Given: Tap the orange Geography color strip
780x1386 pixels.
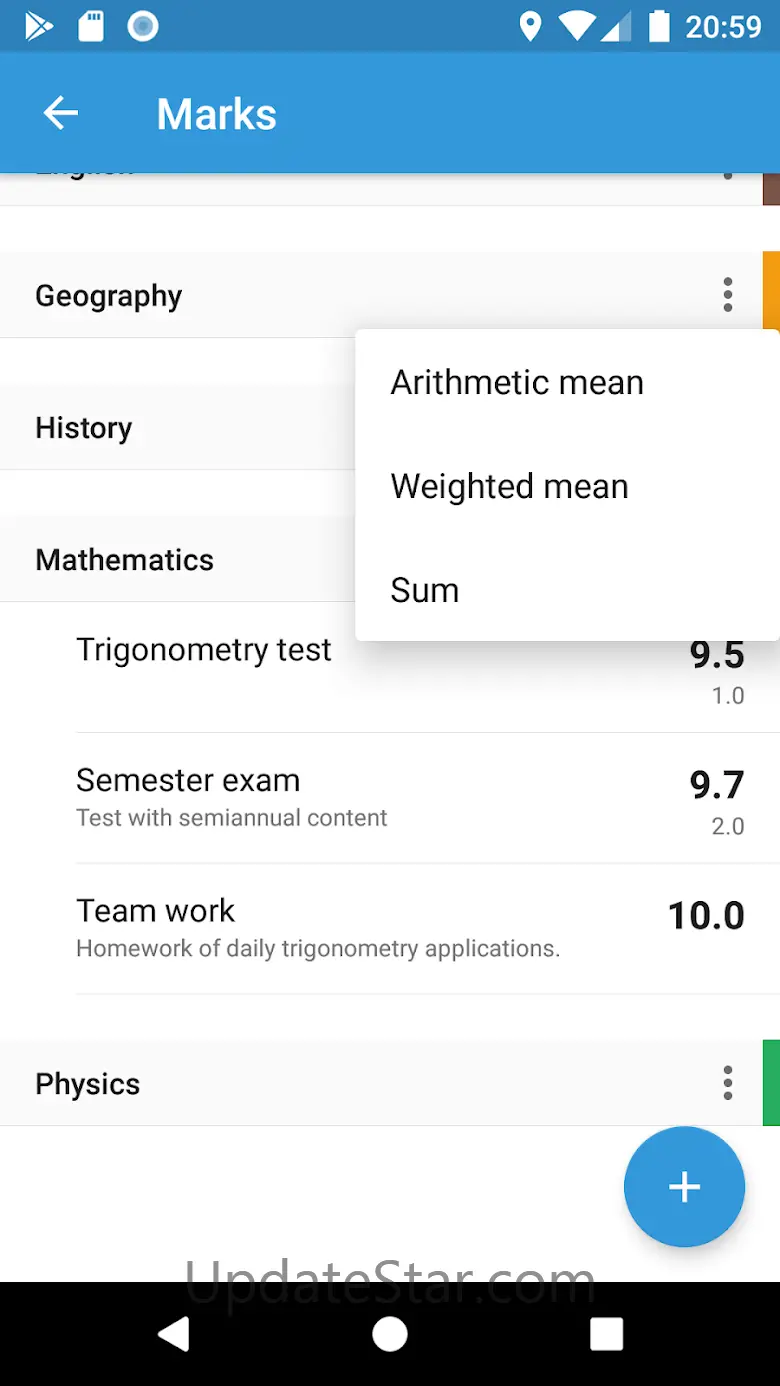Looking at the screenshot, I should click(771, 291).
